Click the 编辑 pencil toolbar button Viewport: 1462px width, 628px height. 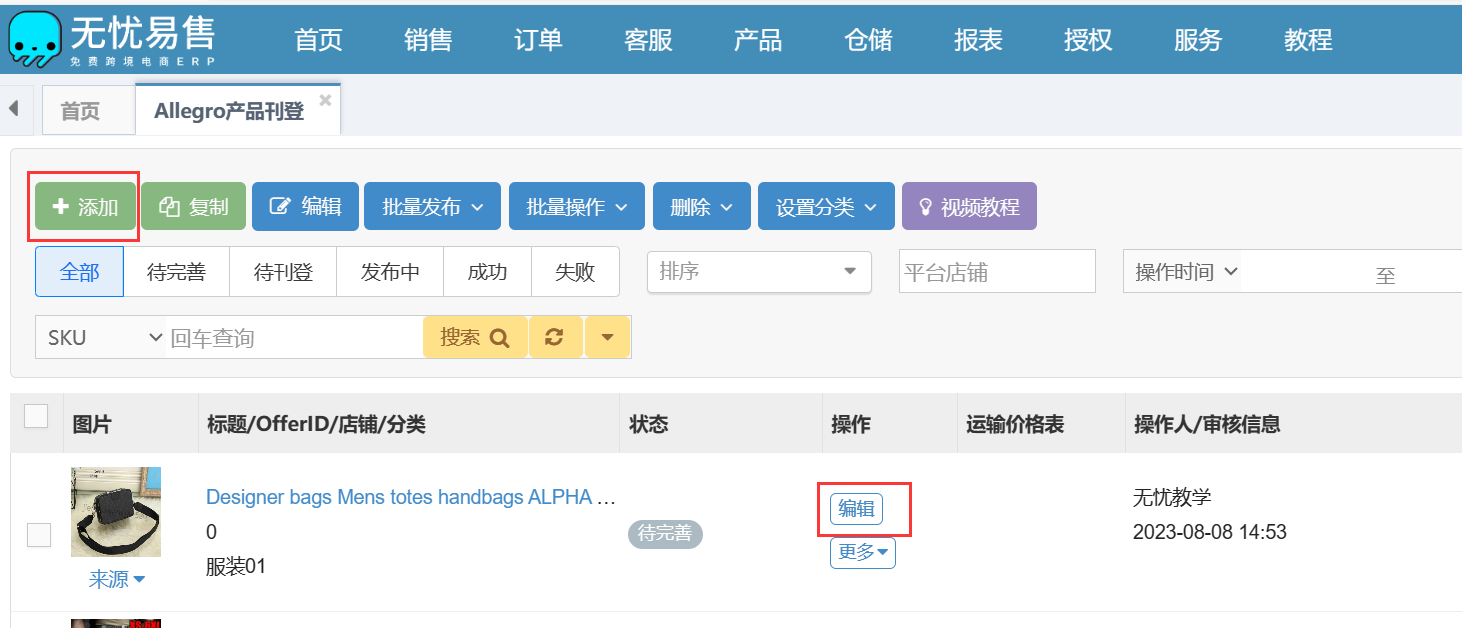click(305, 207)
